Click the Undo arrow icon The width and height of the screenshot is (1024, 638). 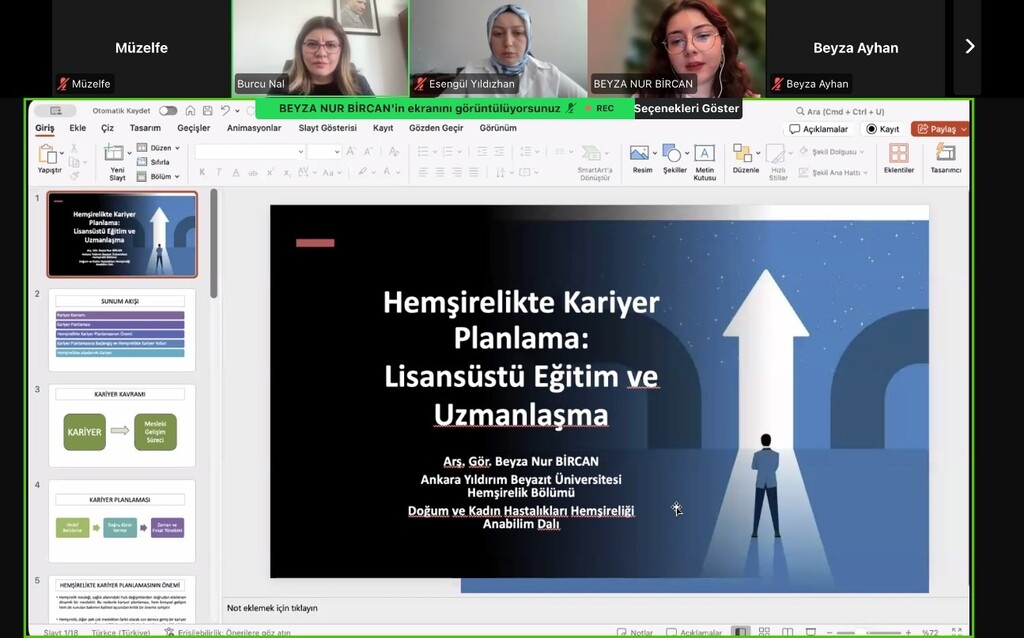(225, 110)
